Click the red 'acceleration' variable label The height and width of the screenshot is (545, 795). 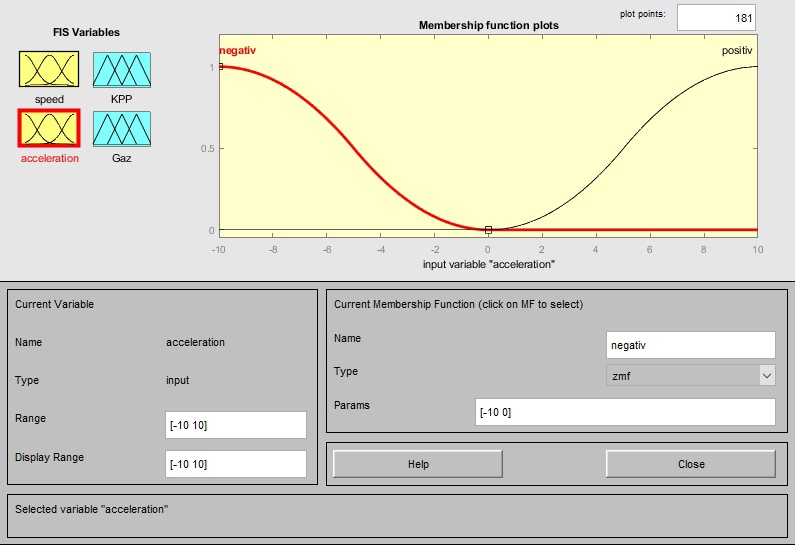(50, 158)
